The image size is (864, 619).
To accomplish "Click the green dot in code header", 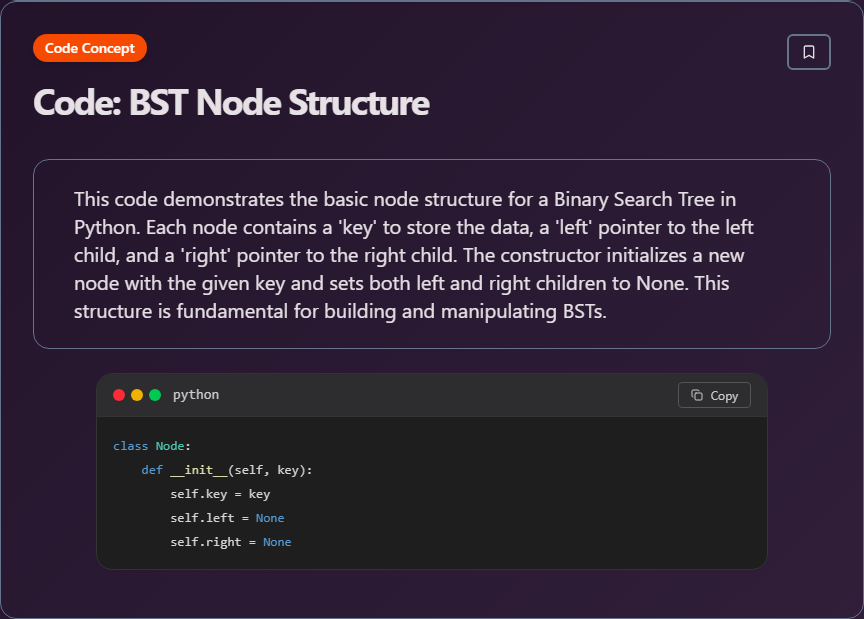I will [155, 395].
